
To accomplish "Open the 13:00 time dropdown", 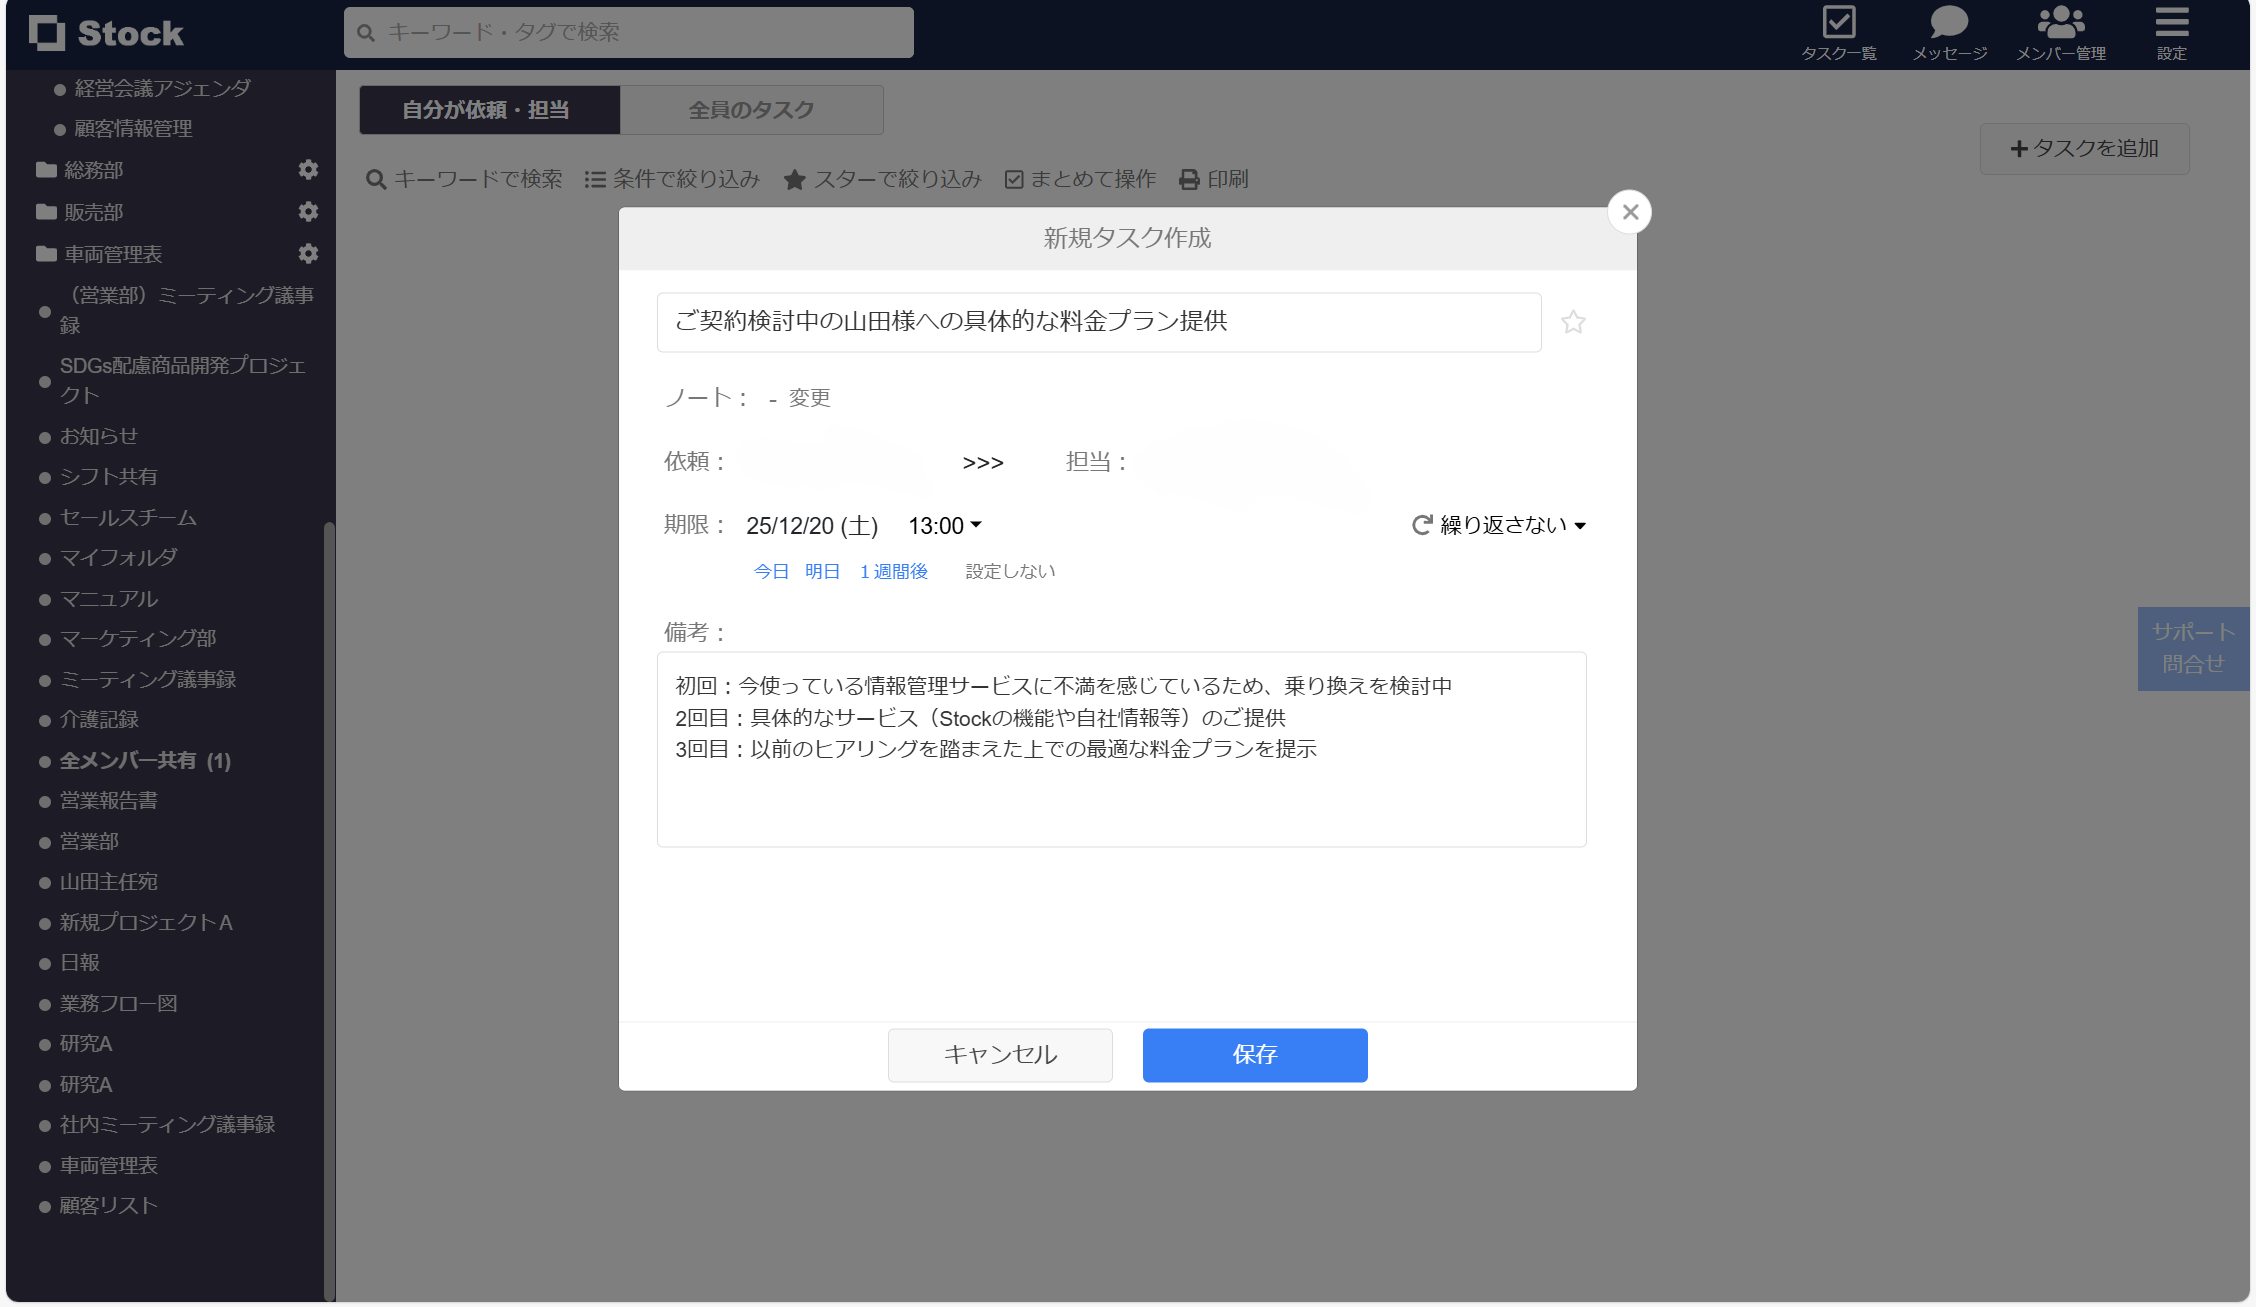I will [943, 525].
